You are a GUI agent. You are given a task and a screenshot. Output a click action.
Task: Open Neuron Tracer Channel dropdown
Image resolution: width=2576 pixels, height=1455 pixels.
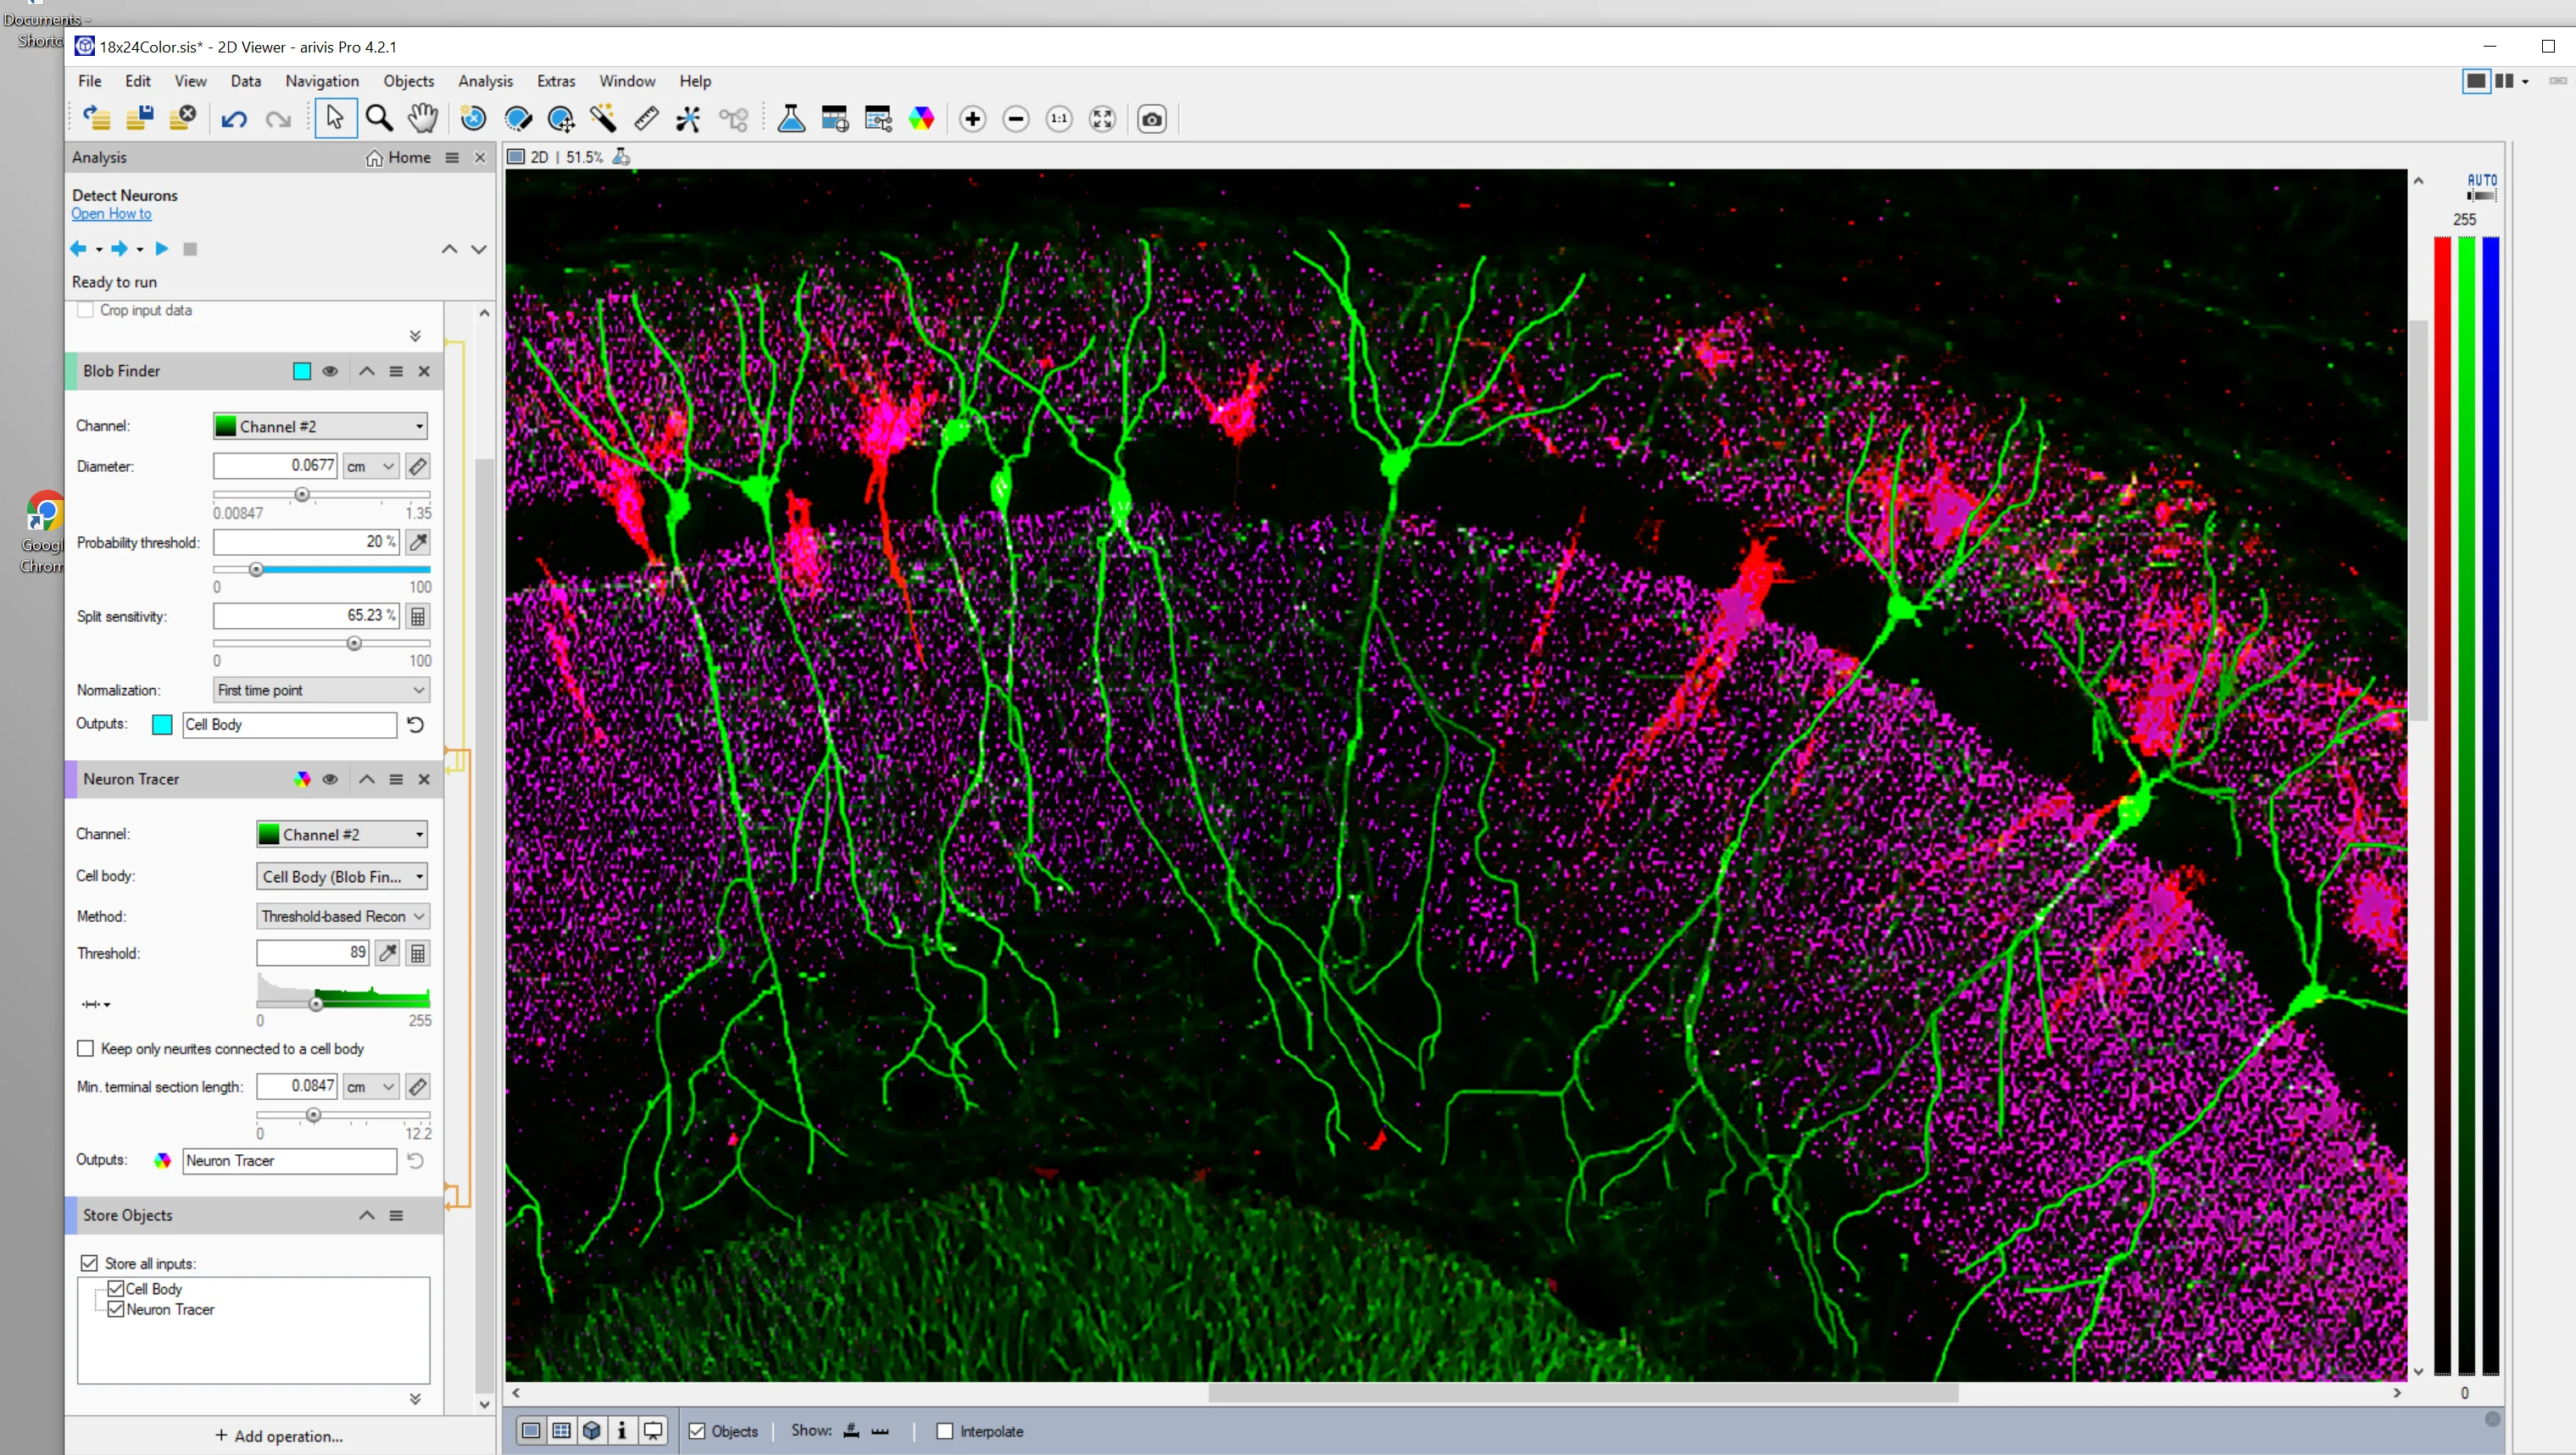(342, 834)
